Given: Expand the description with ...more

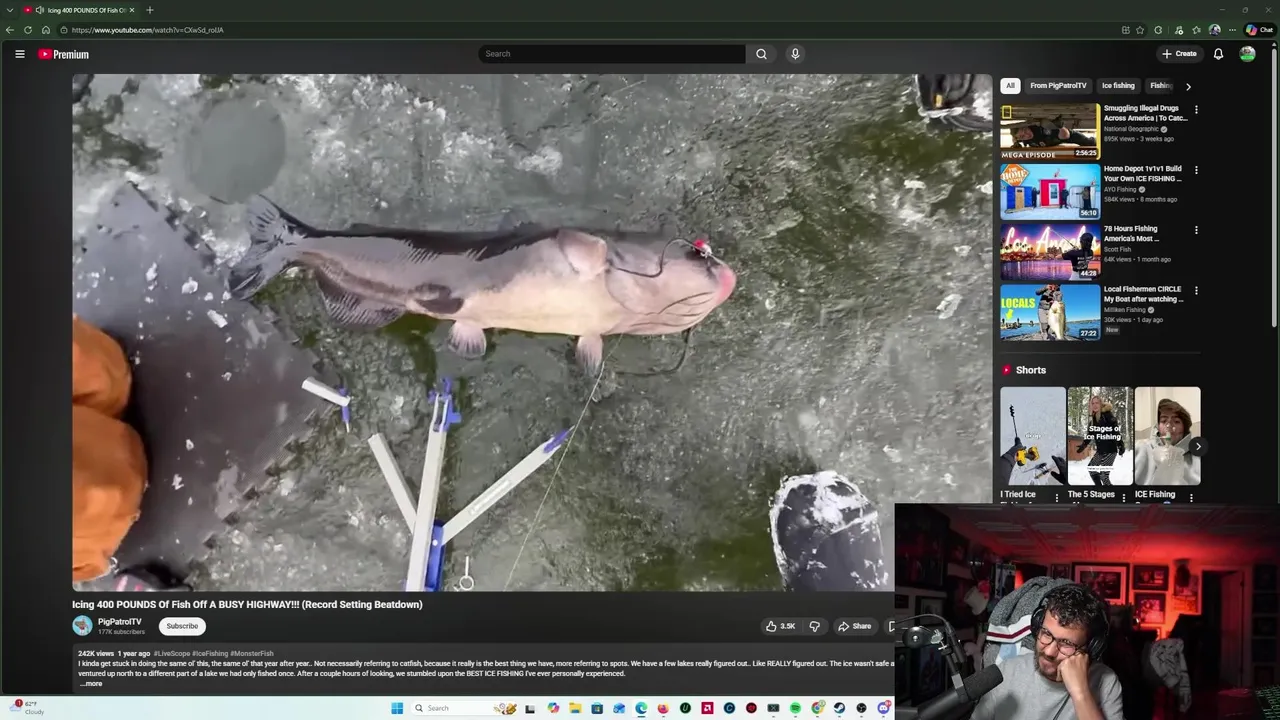Looking at the screenshot, I should (x=91, y=684).
